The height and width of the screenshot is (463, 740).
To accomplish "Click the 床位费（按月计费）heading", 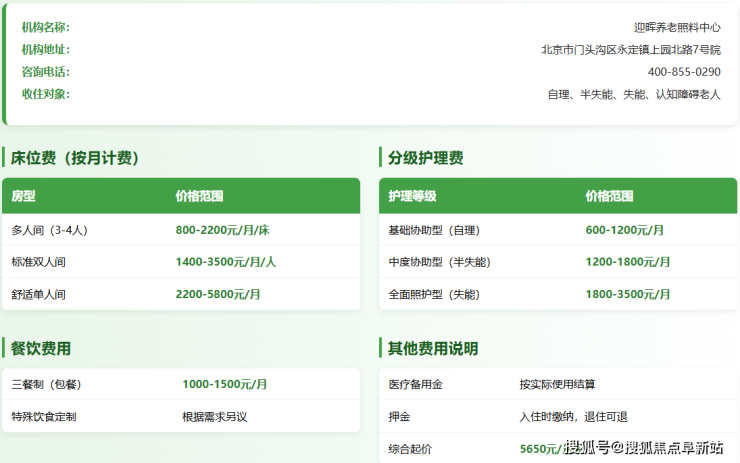I will tap(75, 158).
